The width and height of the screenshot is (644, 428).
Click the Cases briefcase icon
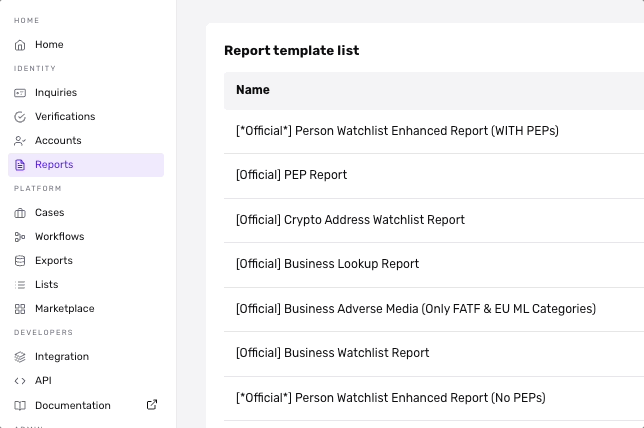(21, 213)
